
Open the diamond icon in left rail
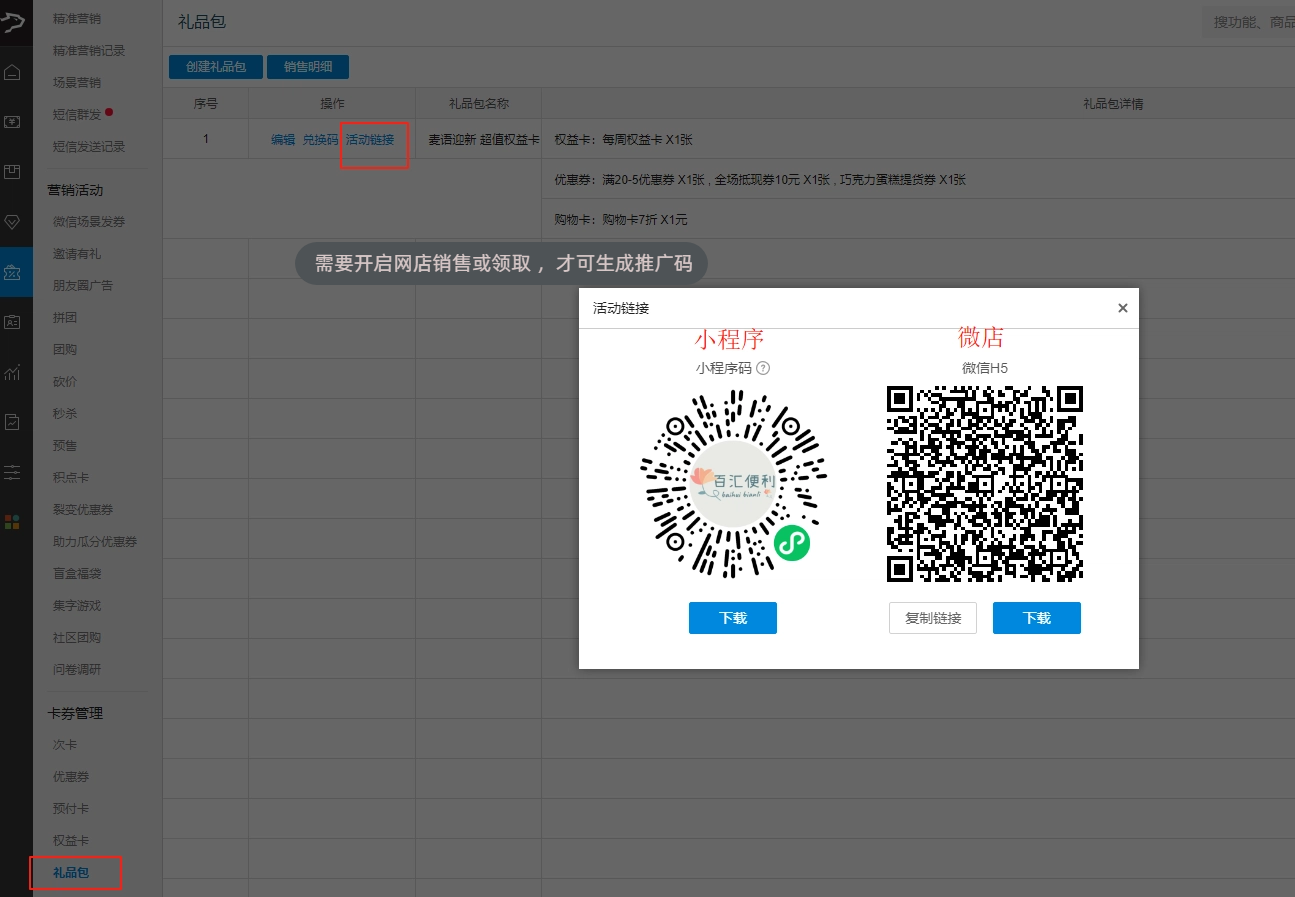pyautogui.click(x=12, y=222)
